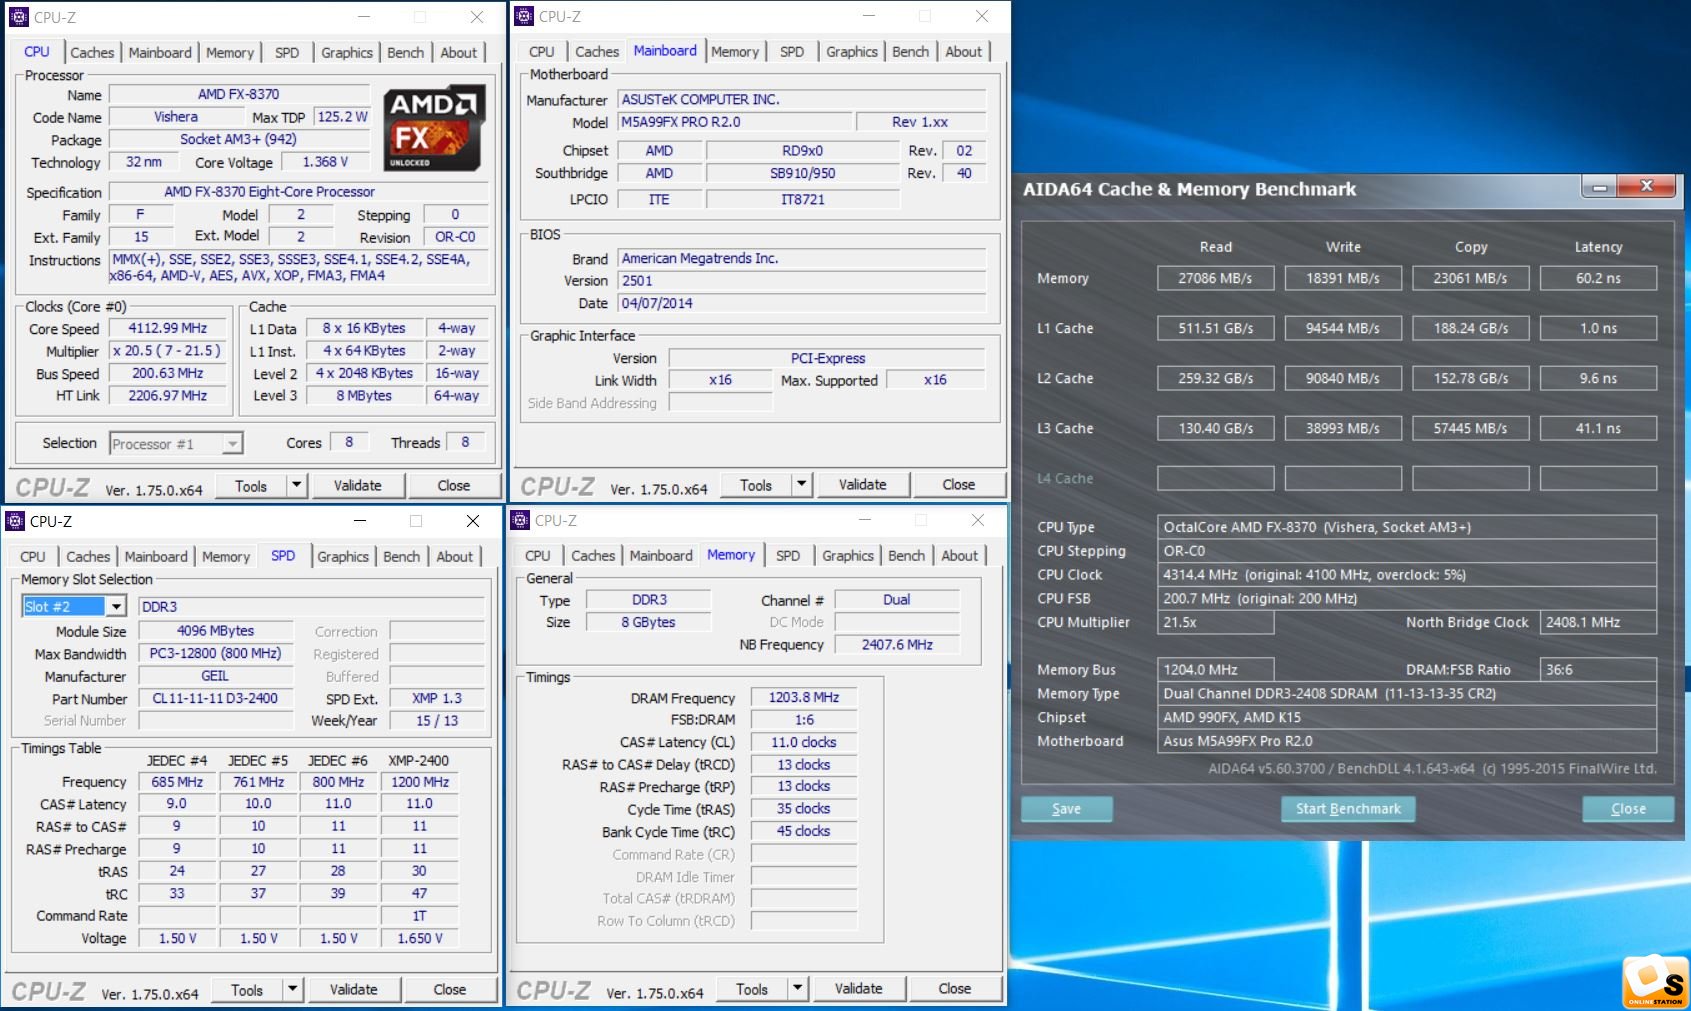Screen dimensions: 1691x1011
Task: Click the CPU Clock field showing 4314.4 MHz
Action: pos(1407,575)
